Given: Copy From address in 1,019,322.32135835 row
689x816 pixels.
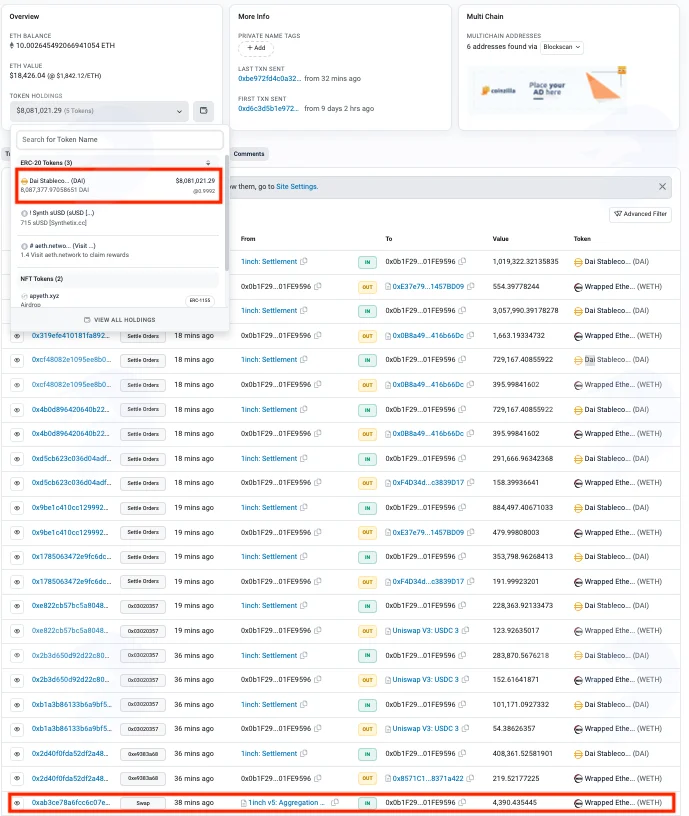Looking at the screenshot, I should (x=304, y=261).
